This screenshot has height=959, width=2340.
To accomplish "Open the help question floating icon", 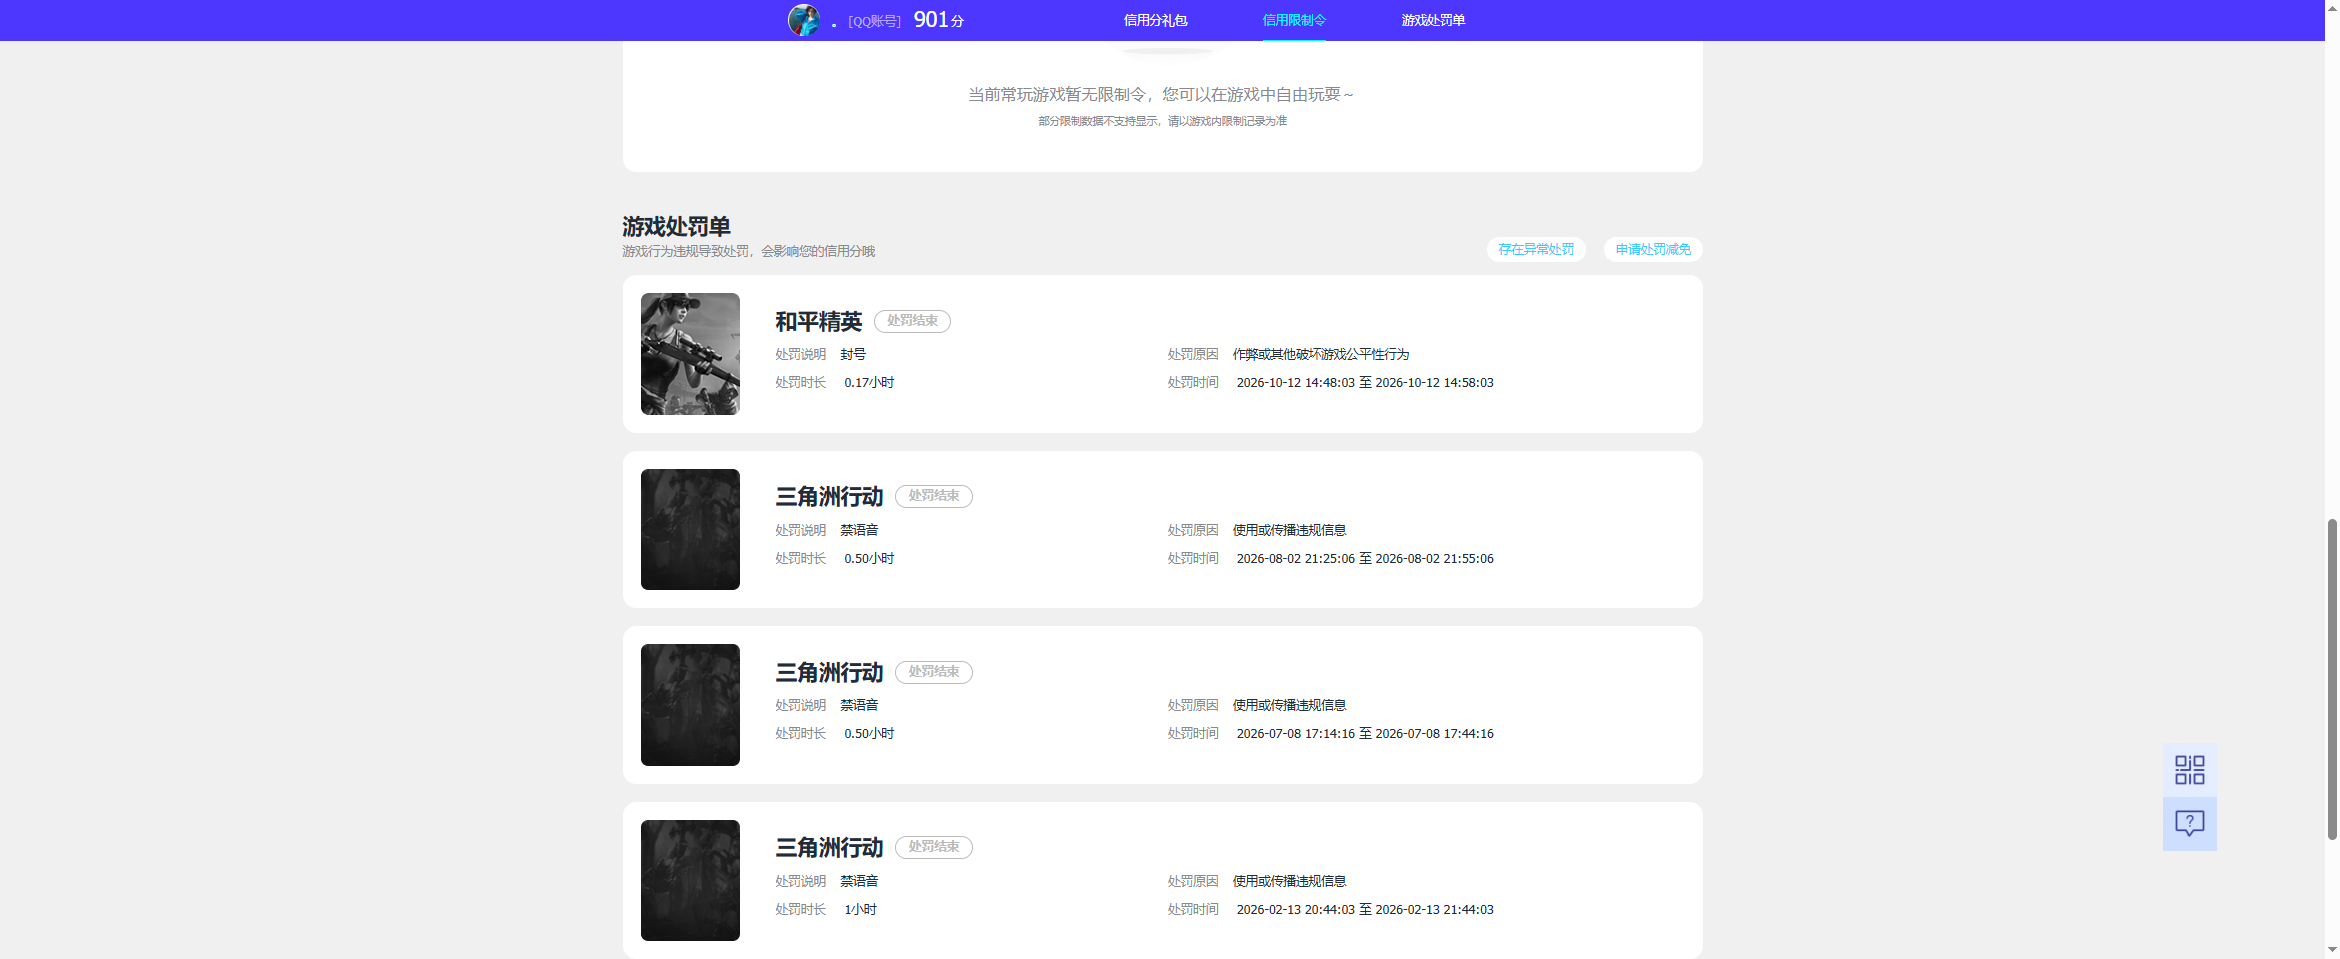I will [x=2189, y=824].
